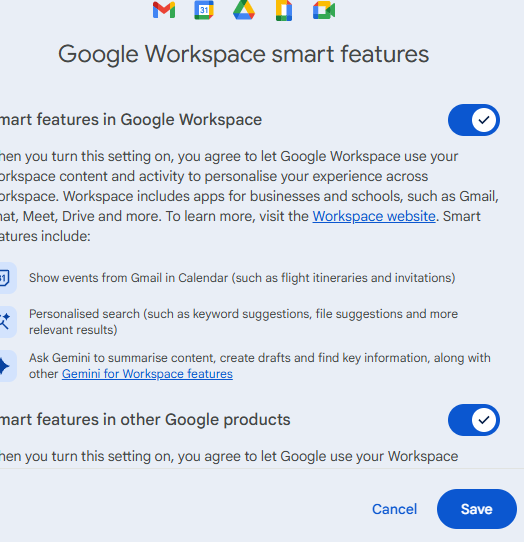Save the smart features settings
This screenshot has height=542, width=524.
(477, 509)
